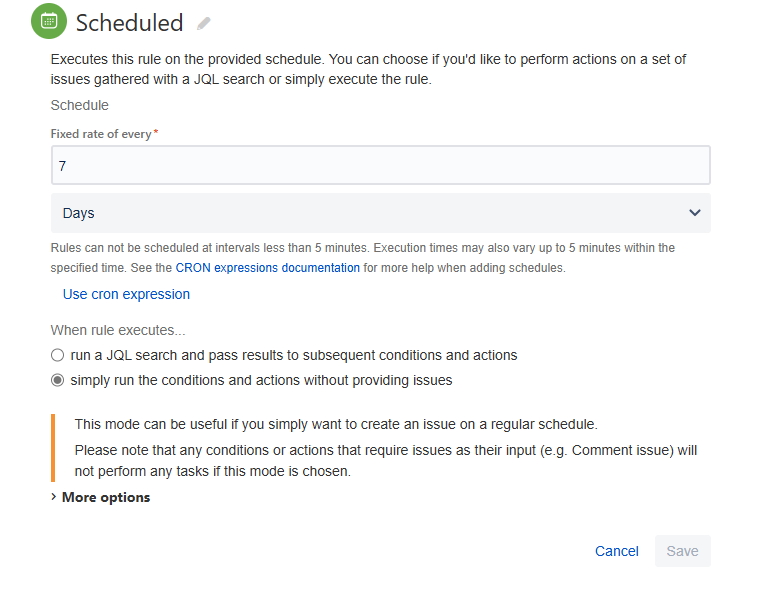Click the chevron arrow in Days selector
760x603 pixels.
(695, 213)
